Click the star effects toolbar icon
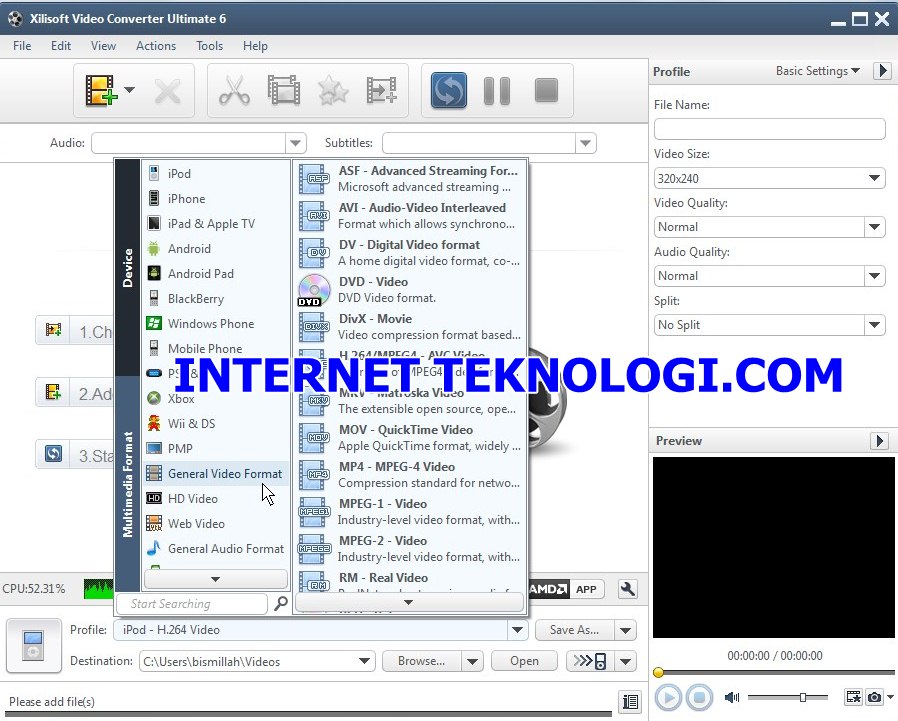This screenshot has width=898, height=721. coord(333,90)
